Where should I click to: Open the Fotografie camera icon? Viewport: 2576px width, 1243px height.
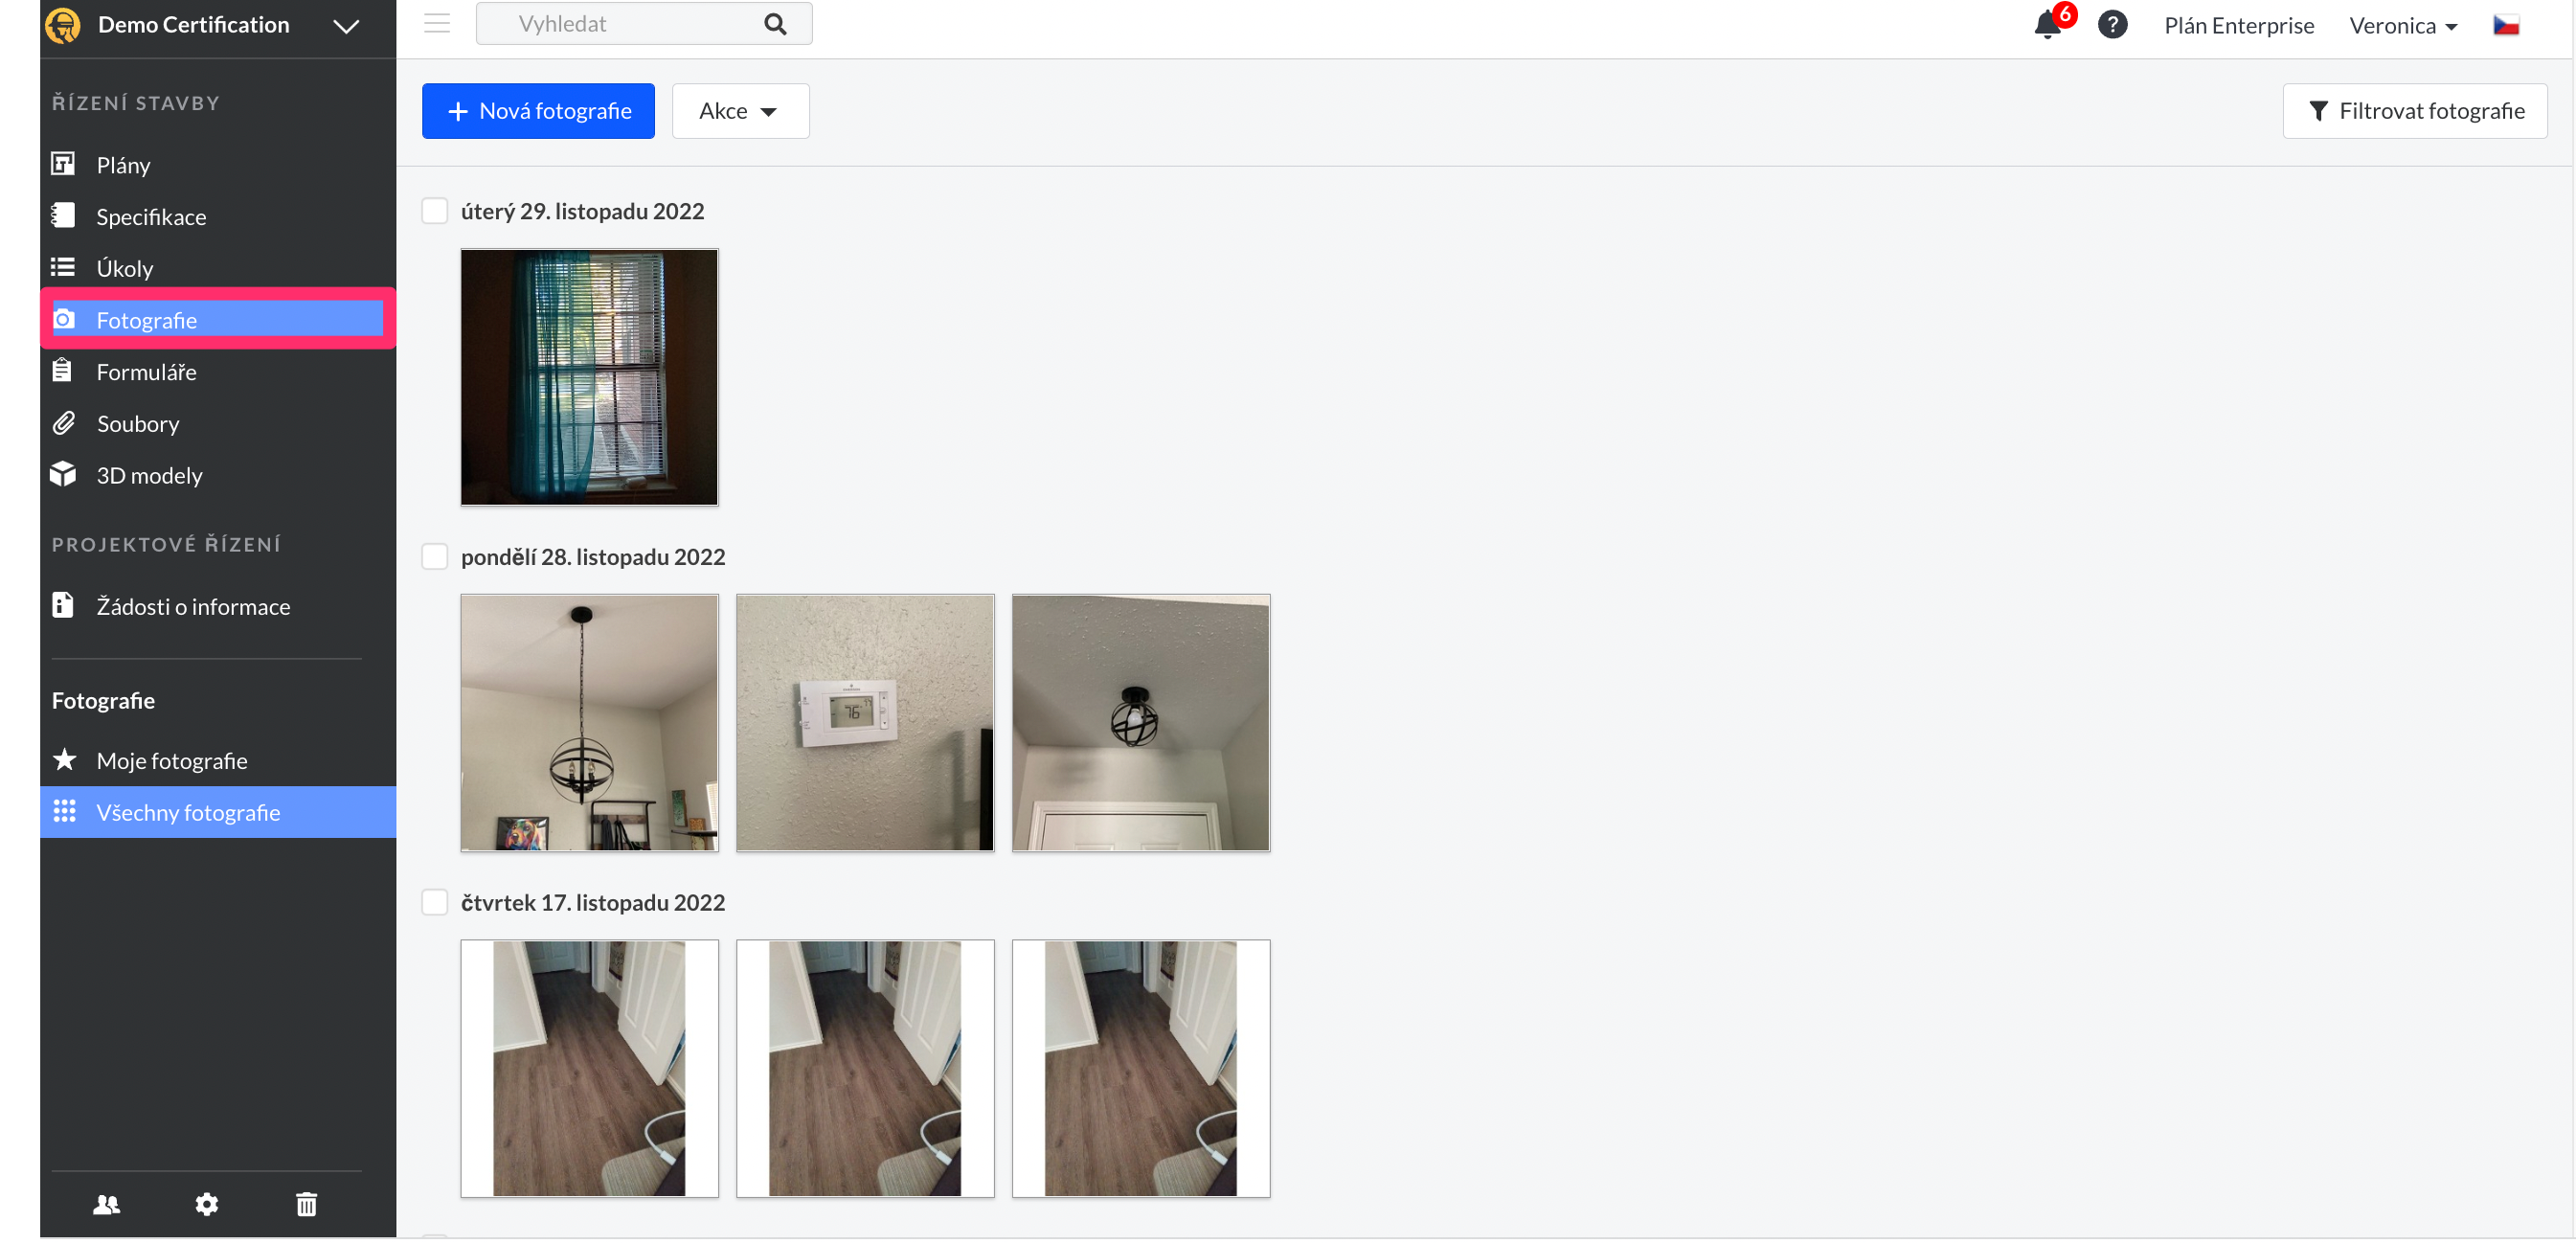point(63,319)
